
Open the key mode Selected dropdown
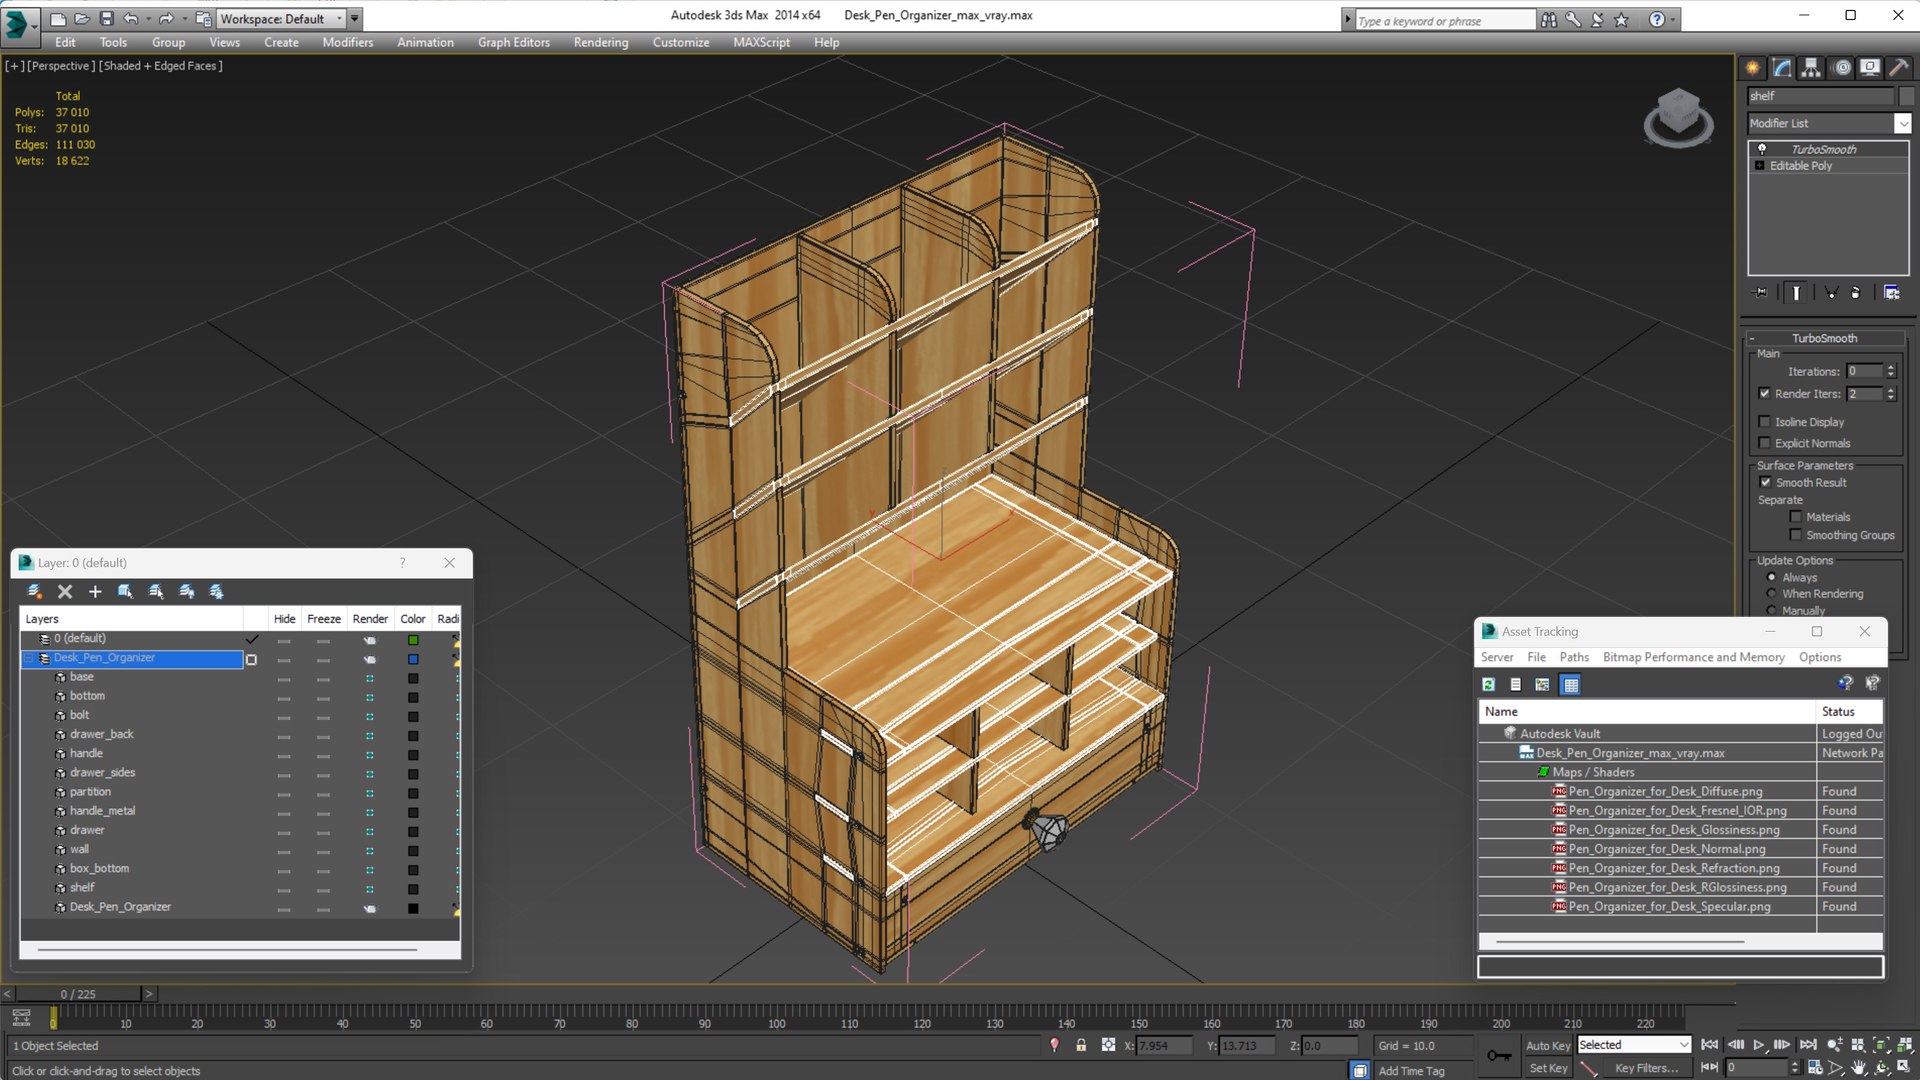tap(1634, 1045)
